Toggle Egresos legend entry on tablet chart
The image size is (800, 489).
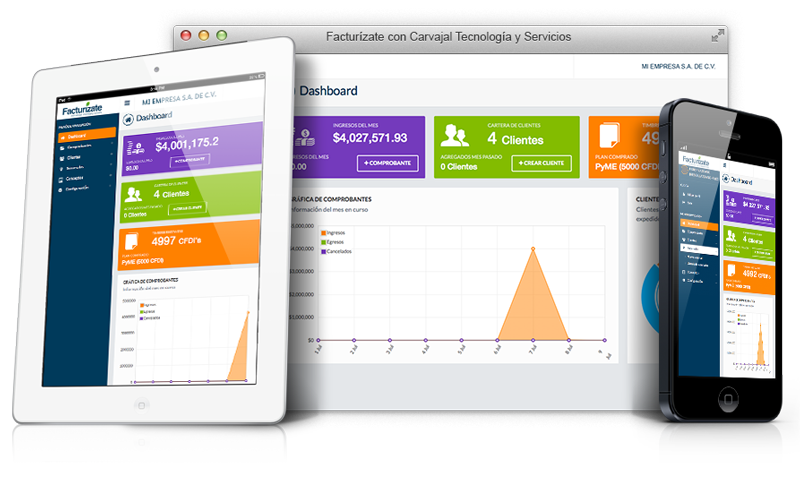[x=147, y=311]
